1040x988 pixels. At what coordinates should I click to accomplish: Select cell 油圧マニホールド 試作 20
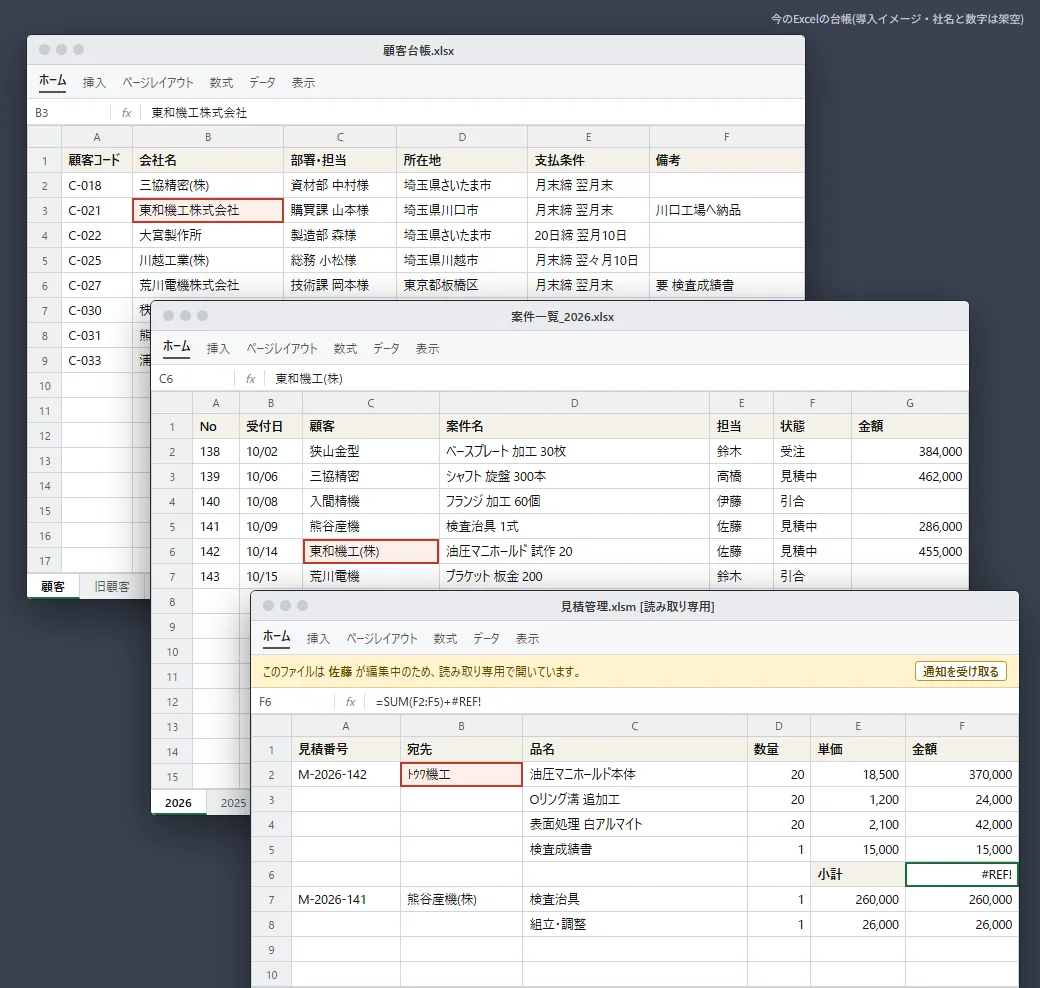[x=574, y=551]
